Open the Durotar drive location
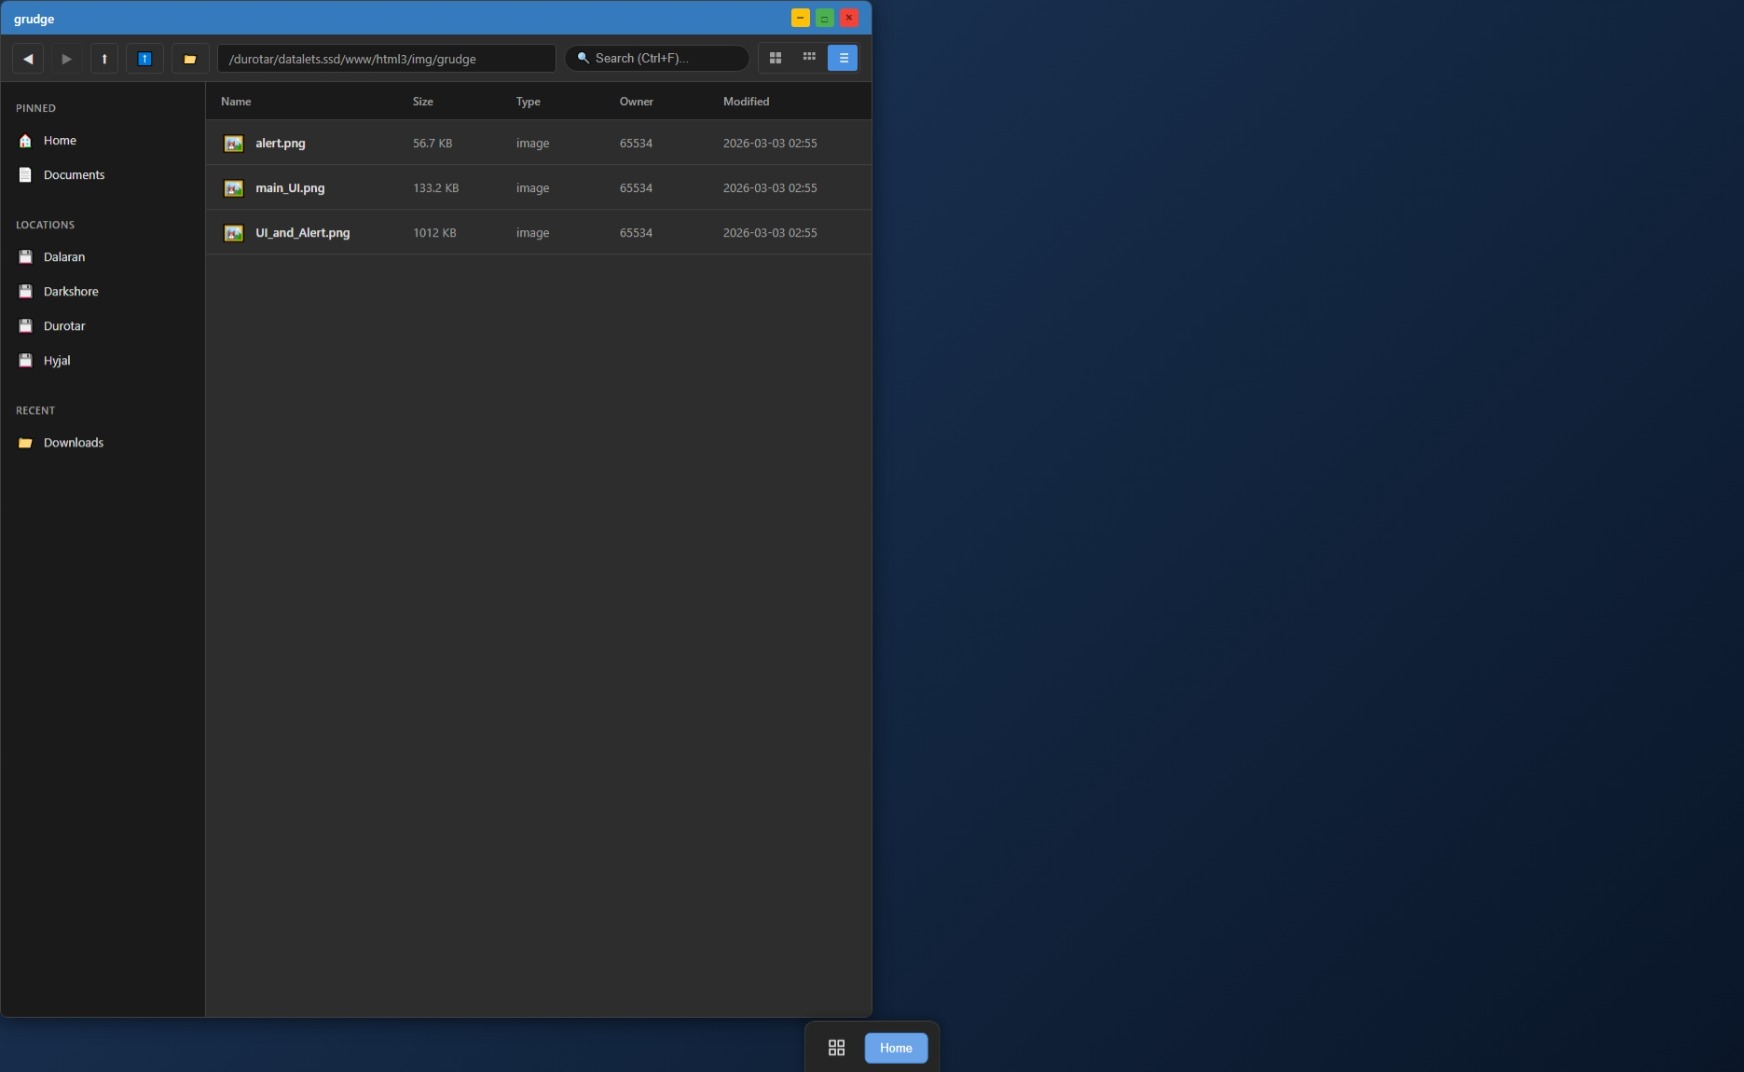Viewport: 1744px width, 1072px height. tap(64, 326)
